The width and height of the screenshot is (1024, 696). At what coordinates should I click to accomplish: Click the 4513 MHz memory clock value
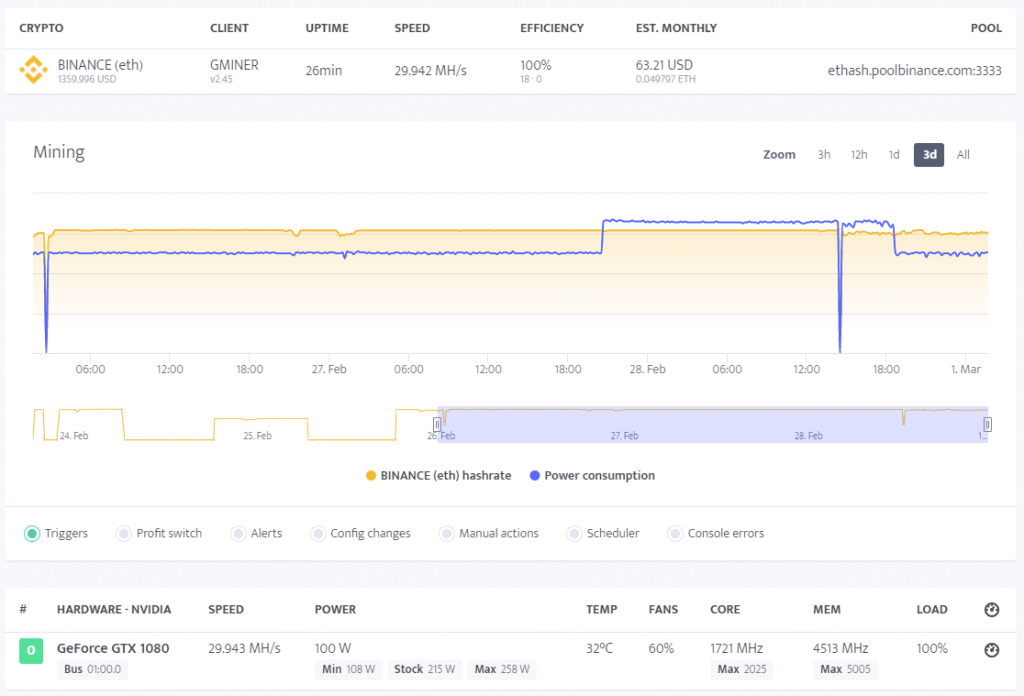(x=840, y=648)
